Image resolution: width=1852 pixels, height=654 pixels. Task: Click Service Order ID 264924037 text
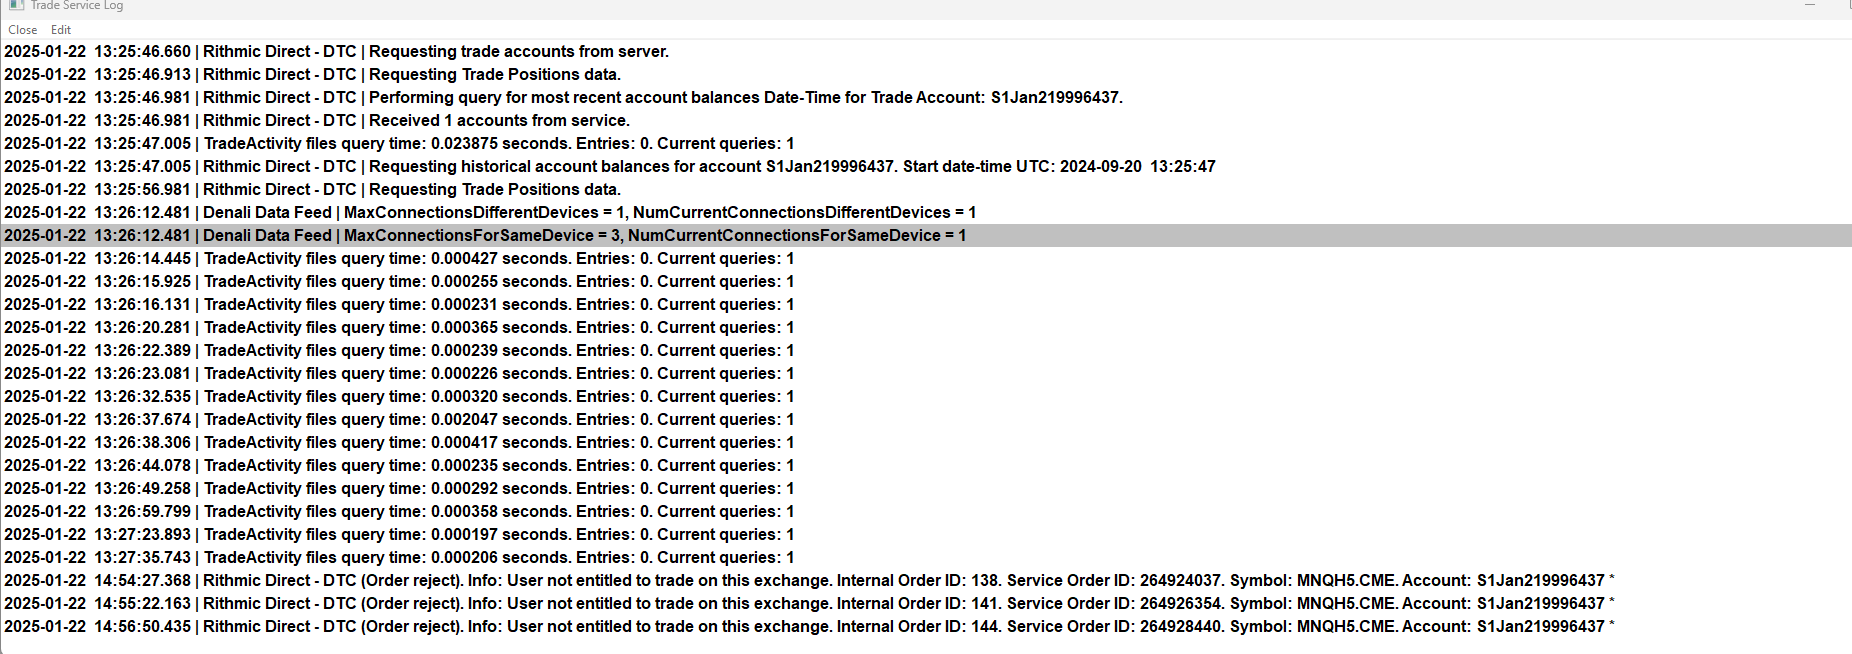click(1114, 581)
